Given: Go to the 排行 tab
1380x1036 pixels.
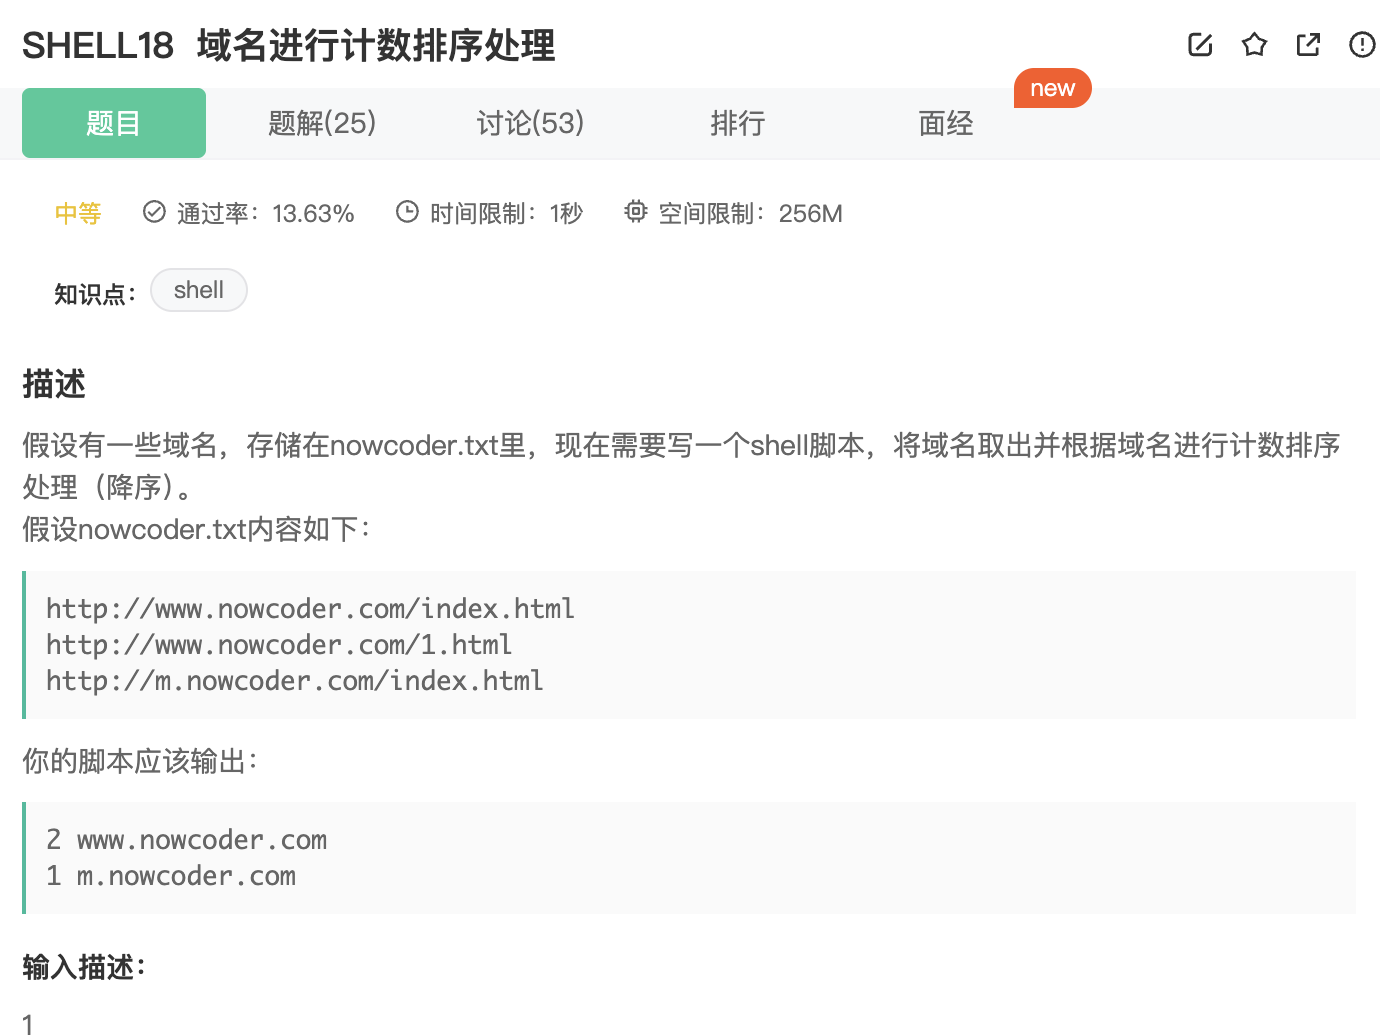Looking at the screenshot, I should pos(738,123).
